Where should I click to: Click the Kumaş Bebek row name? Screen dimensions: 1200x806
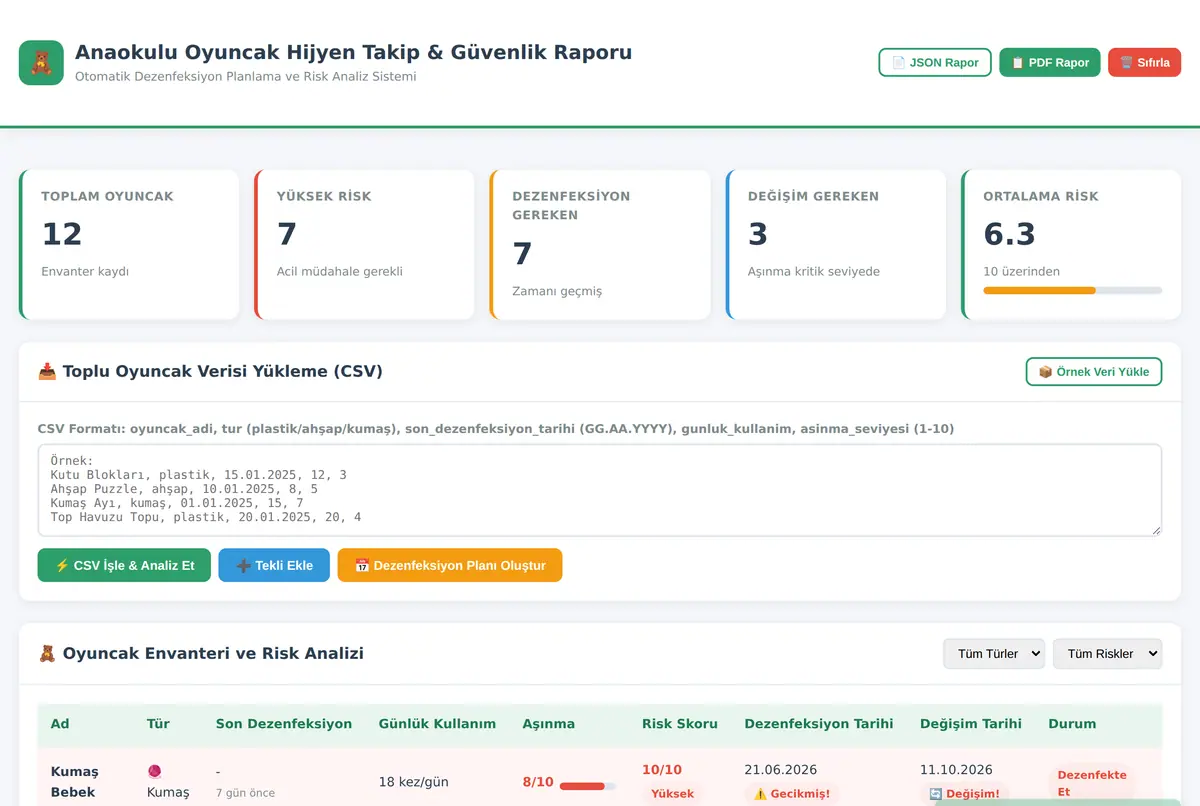(x=75, y=781)
